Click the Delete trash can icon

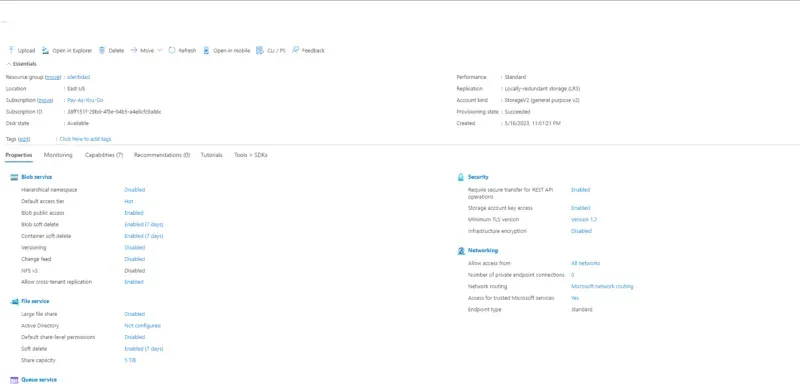(x=102, y=50)
